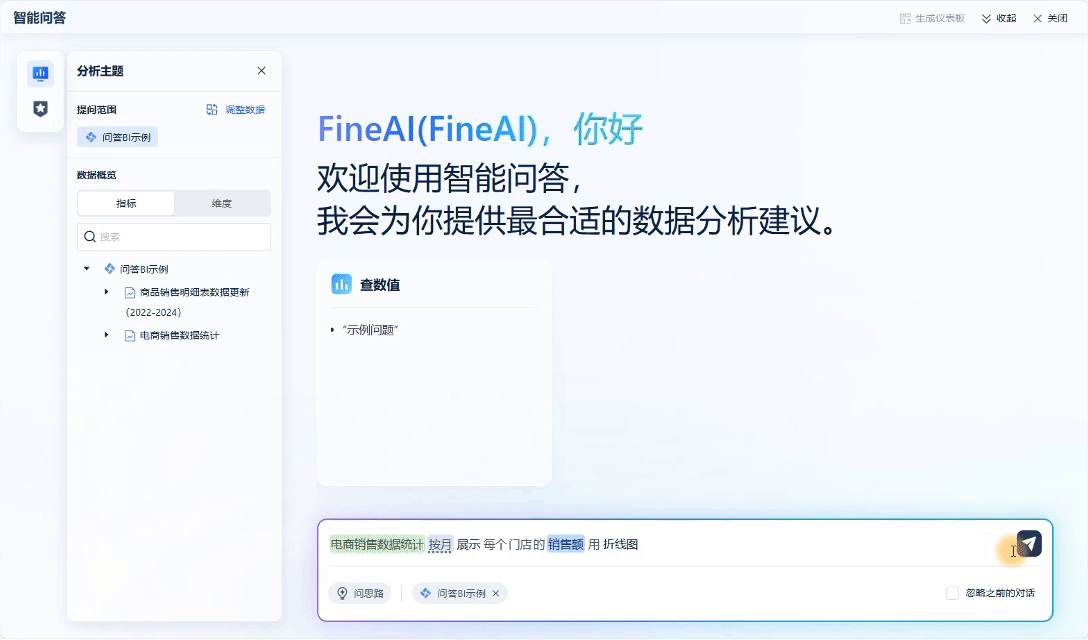
Task: Remove the 问答BI示例 chip with its x
Action: [495, 593]
